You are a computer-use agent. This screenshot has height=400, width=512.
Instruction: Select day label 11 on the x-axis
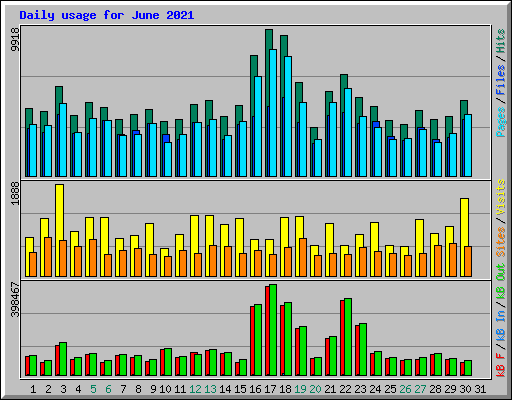(180, 389)
